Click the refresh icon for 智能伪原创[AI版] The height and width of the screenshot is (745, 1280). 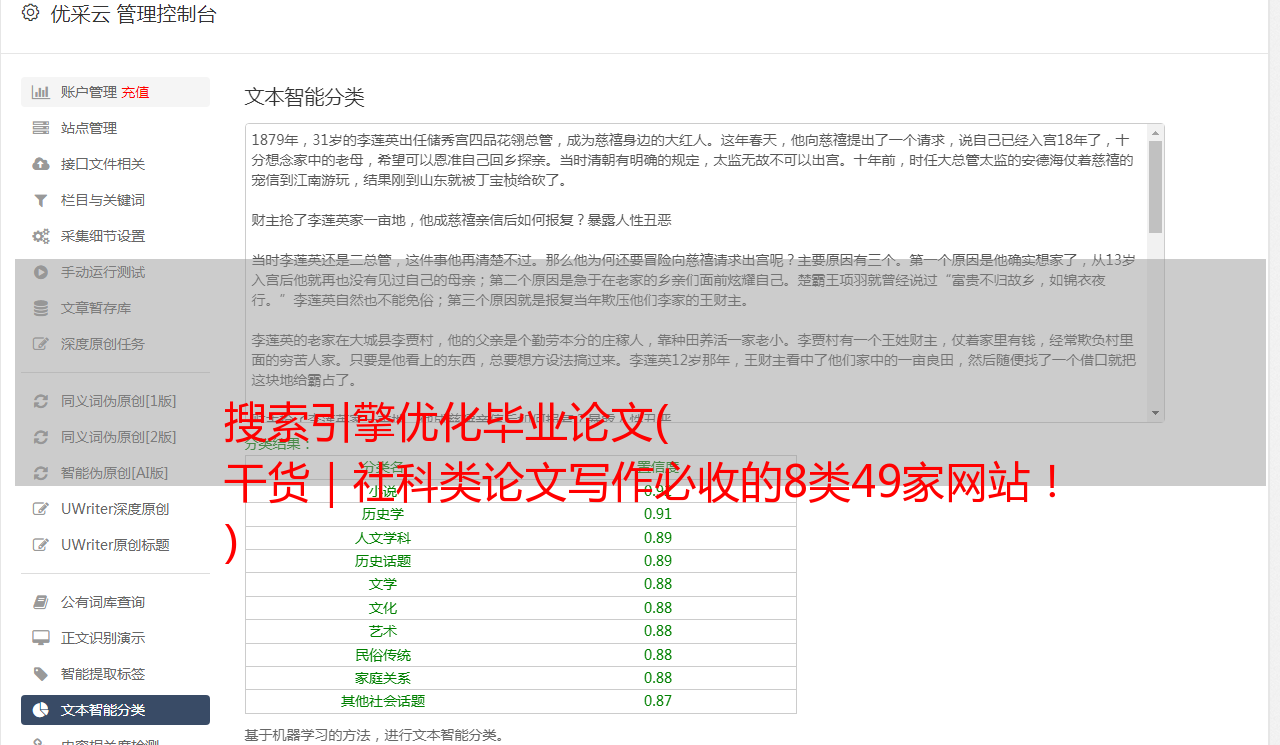coord(41,473)
